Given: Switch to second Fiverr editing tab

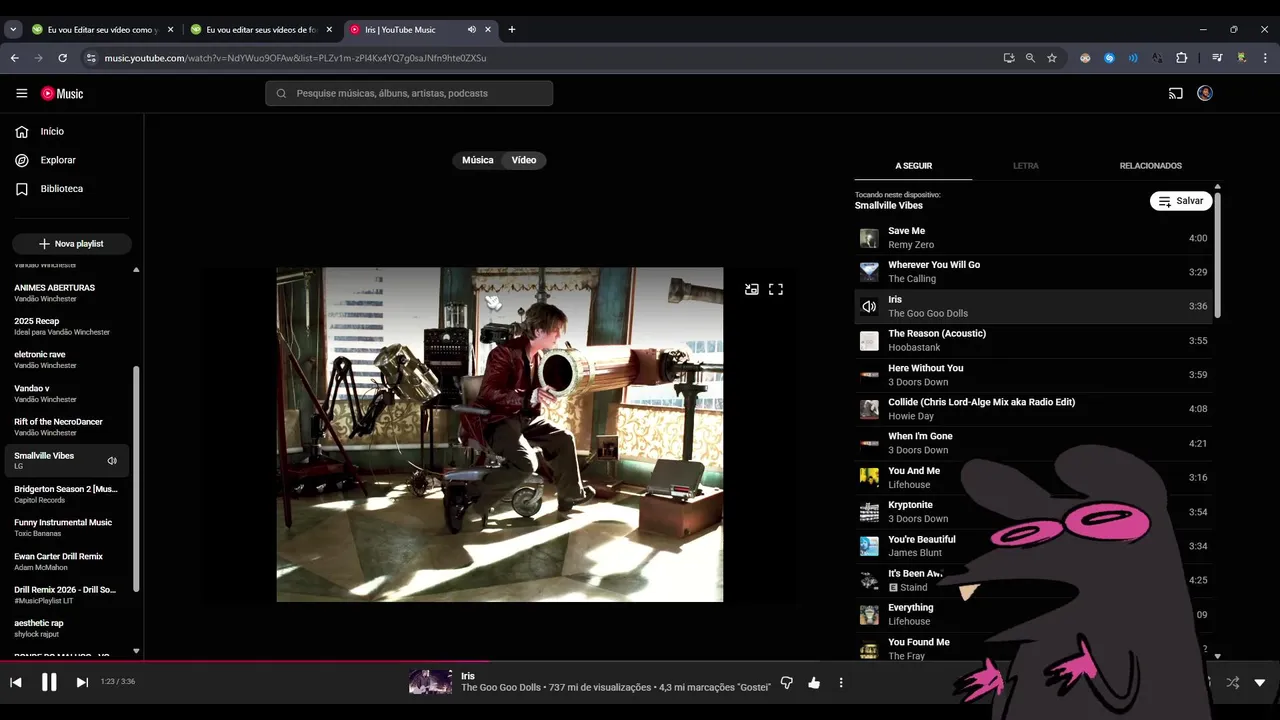Looking at the screenshot, I should (x=261, y=30).
